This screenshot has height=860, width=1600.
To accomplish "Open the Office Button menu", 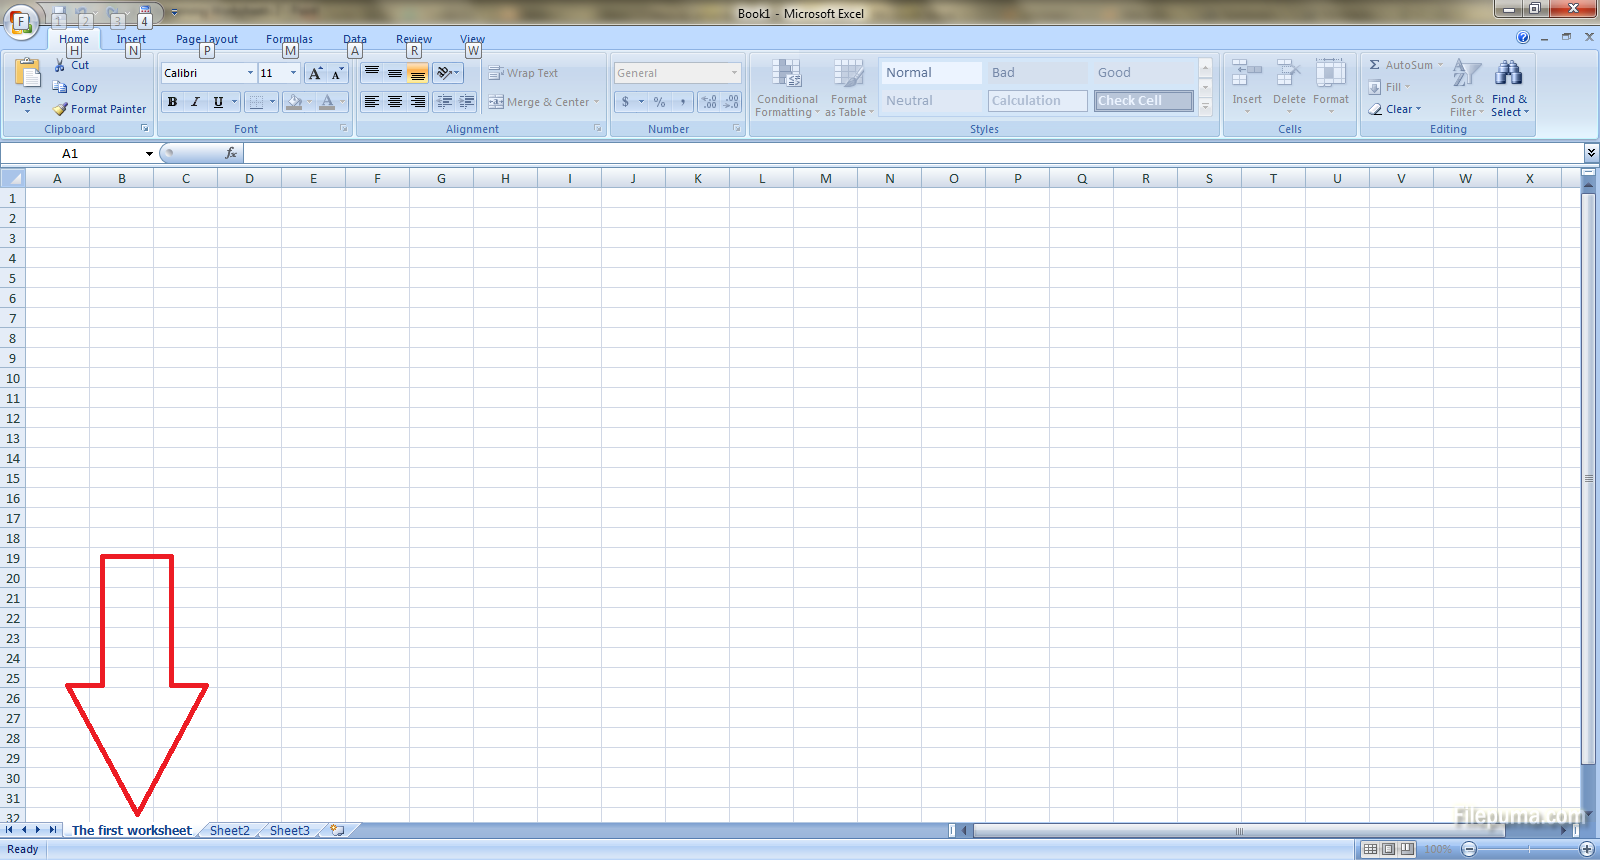I will click(21, 21).
